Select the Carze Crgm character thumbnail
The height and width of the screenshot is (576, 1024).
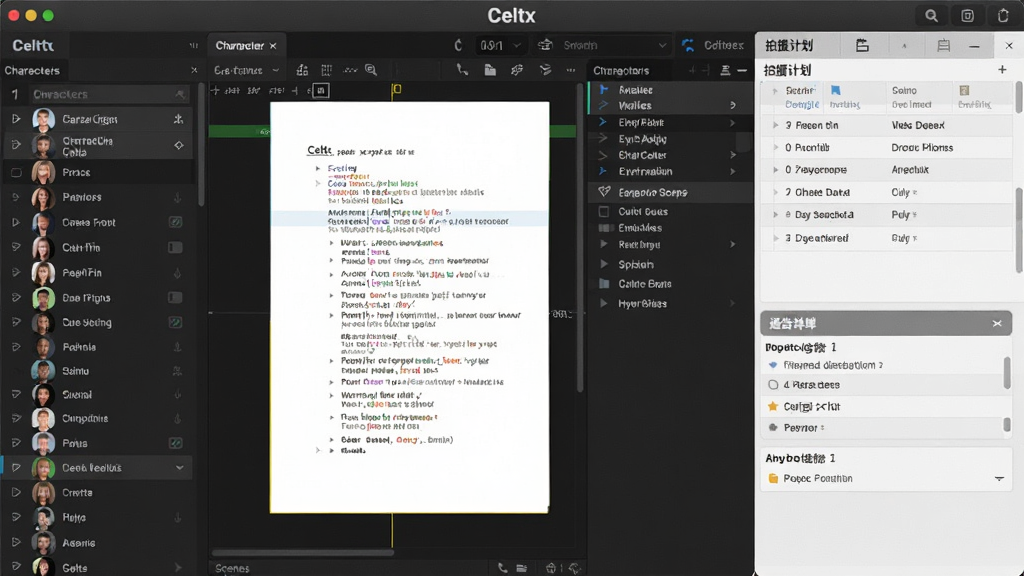[x=44, y=120]
